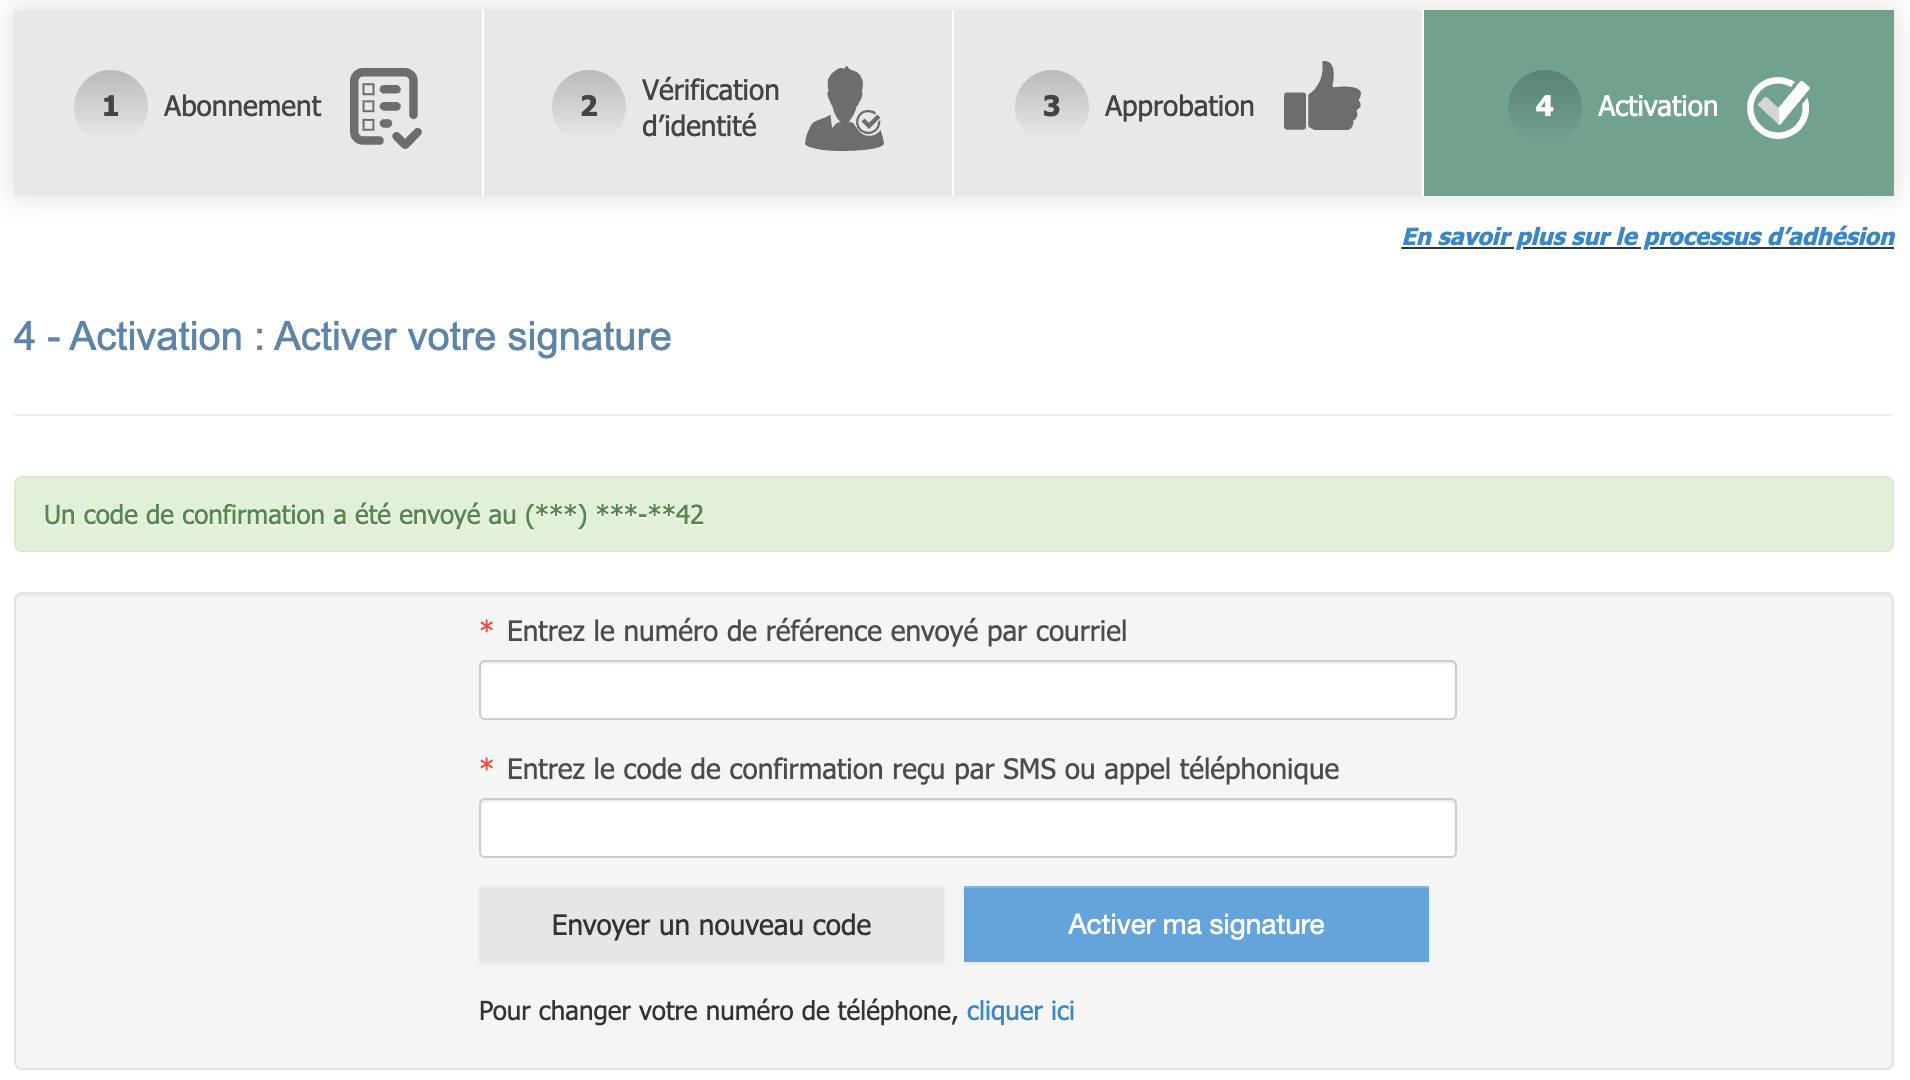Click the step 1 number circle
The image size is (1910, 1080).
[110, 106]
